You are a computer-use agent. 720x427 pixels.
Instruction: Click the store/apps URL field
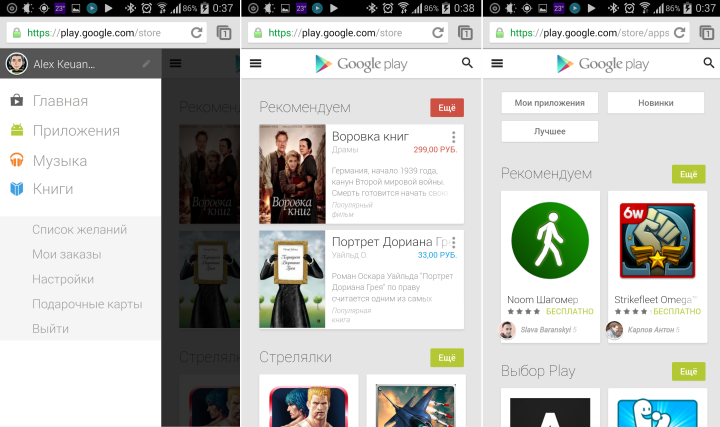(590, 33)
